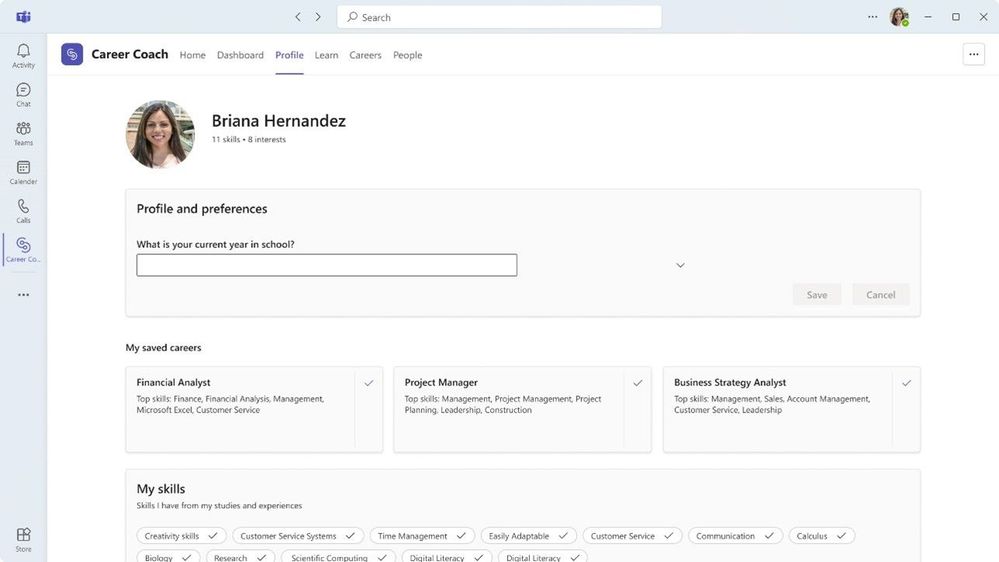Click the '11 skills • 8 interests' text
Screen dimensions: 999x562
click(x=248, y=140)
